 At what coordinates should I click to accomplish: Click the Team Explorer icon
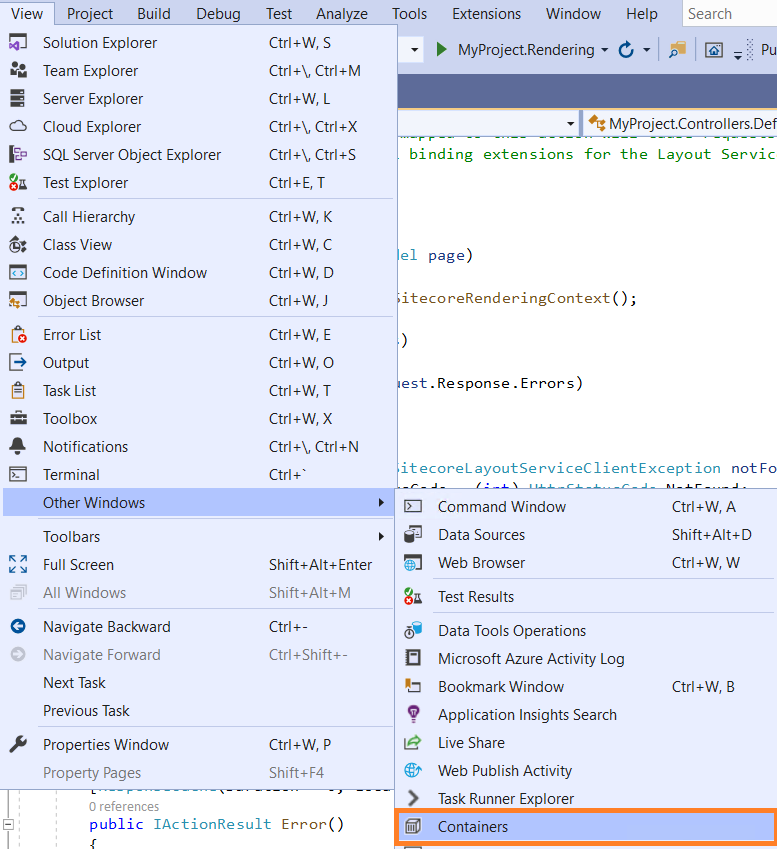tap(18, 70)
